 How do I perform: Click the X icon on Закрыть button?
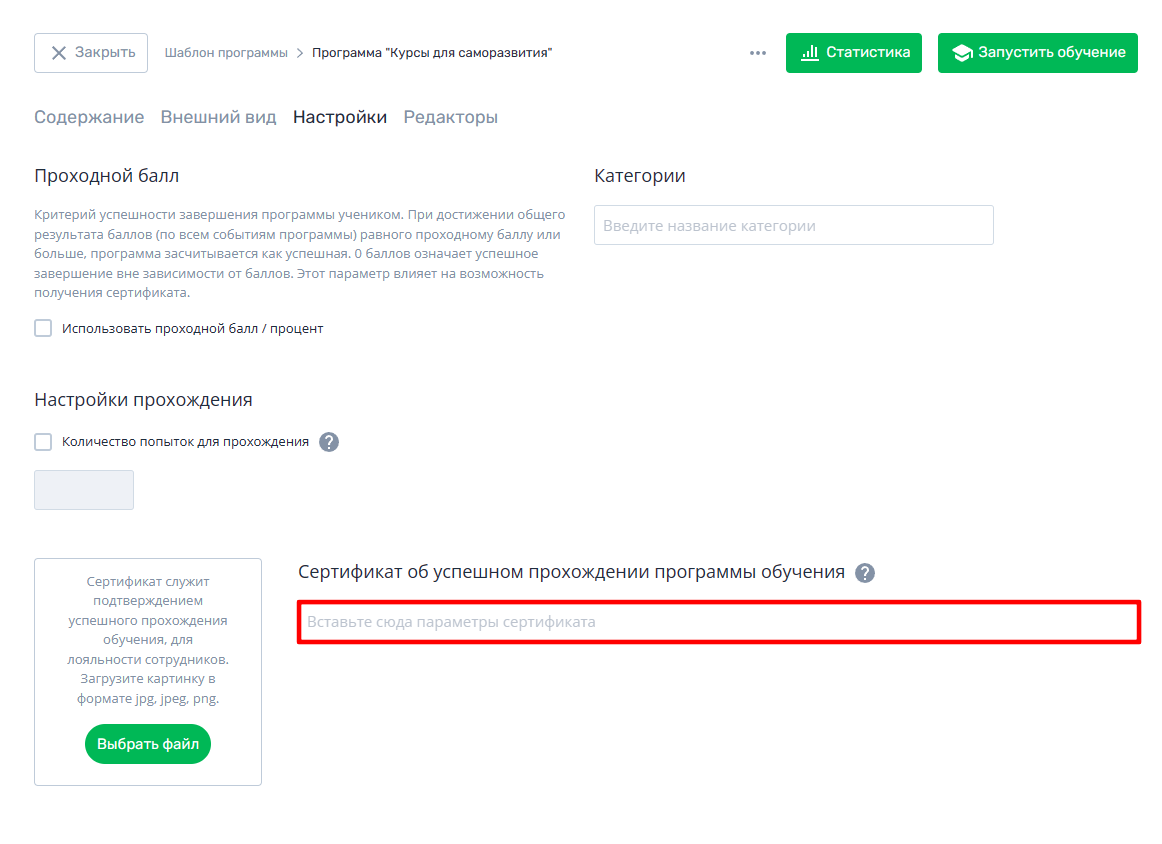59,53
